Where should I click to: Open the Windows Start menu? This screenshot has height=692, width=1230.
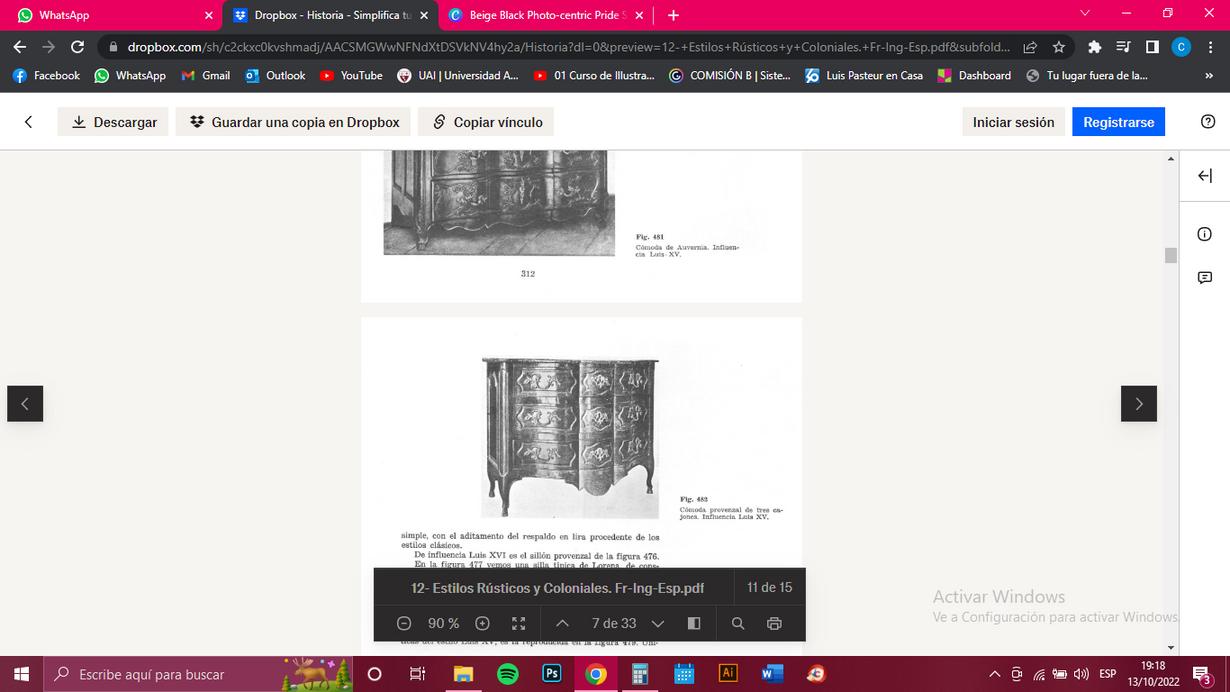[x=21, y=674]
